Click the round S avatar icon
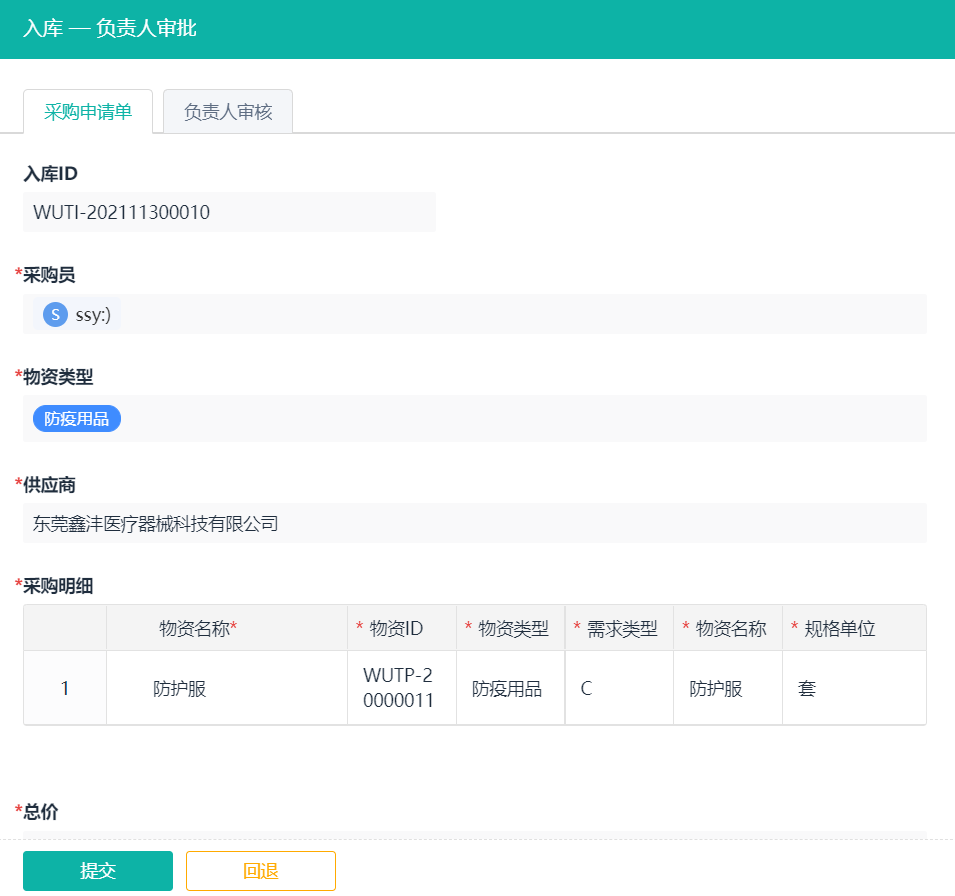The height and width of the screenshot is (896, 955). click(55, 315)
